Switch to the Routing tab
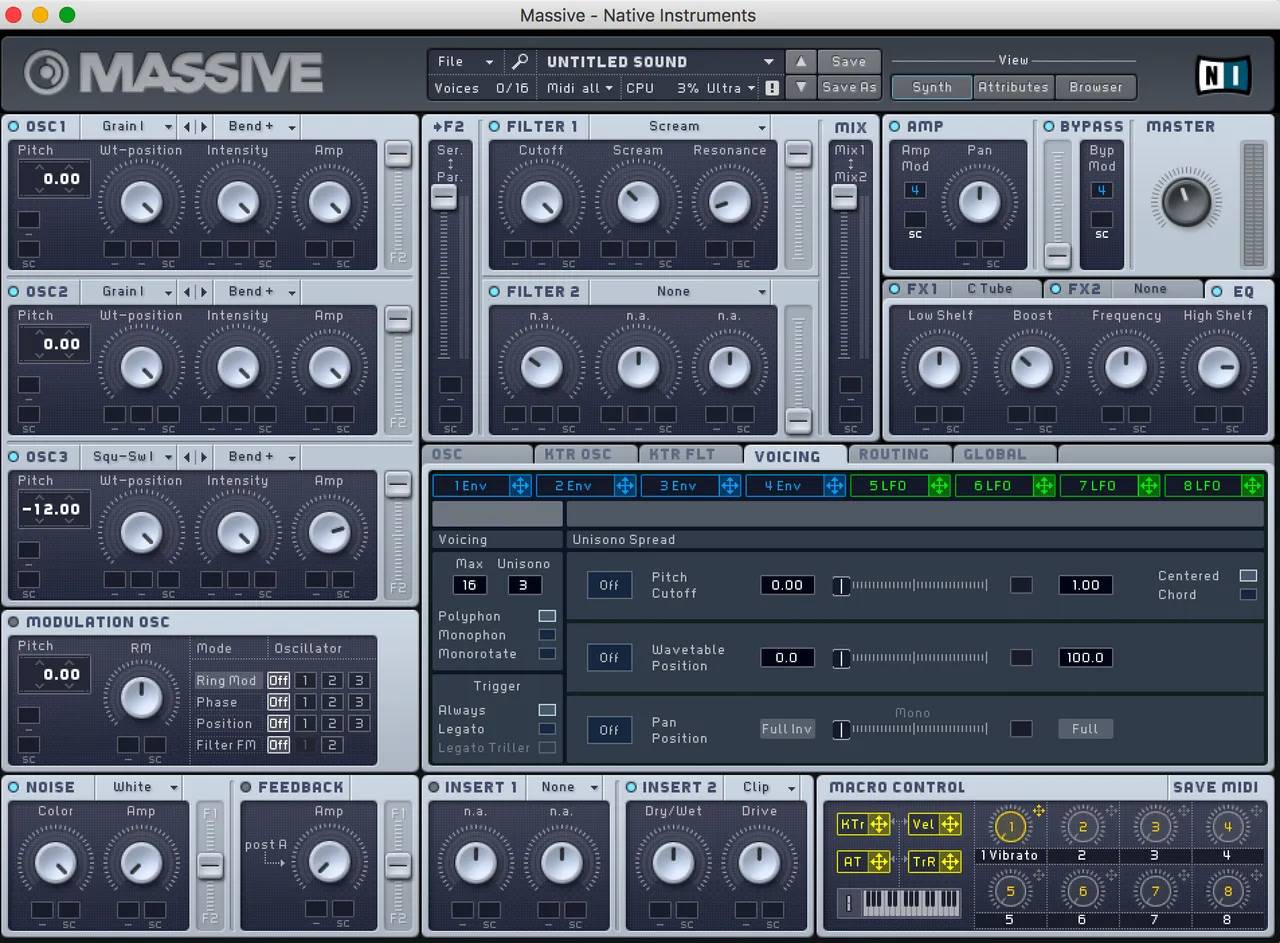This screenshot has height=943, width=1280. click(x=898, y=455)
